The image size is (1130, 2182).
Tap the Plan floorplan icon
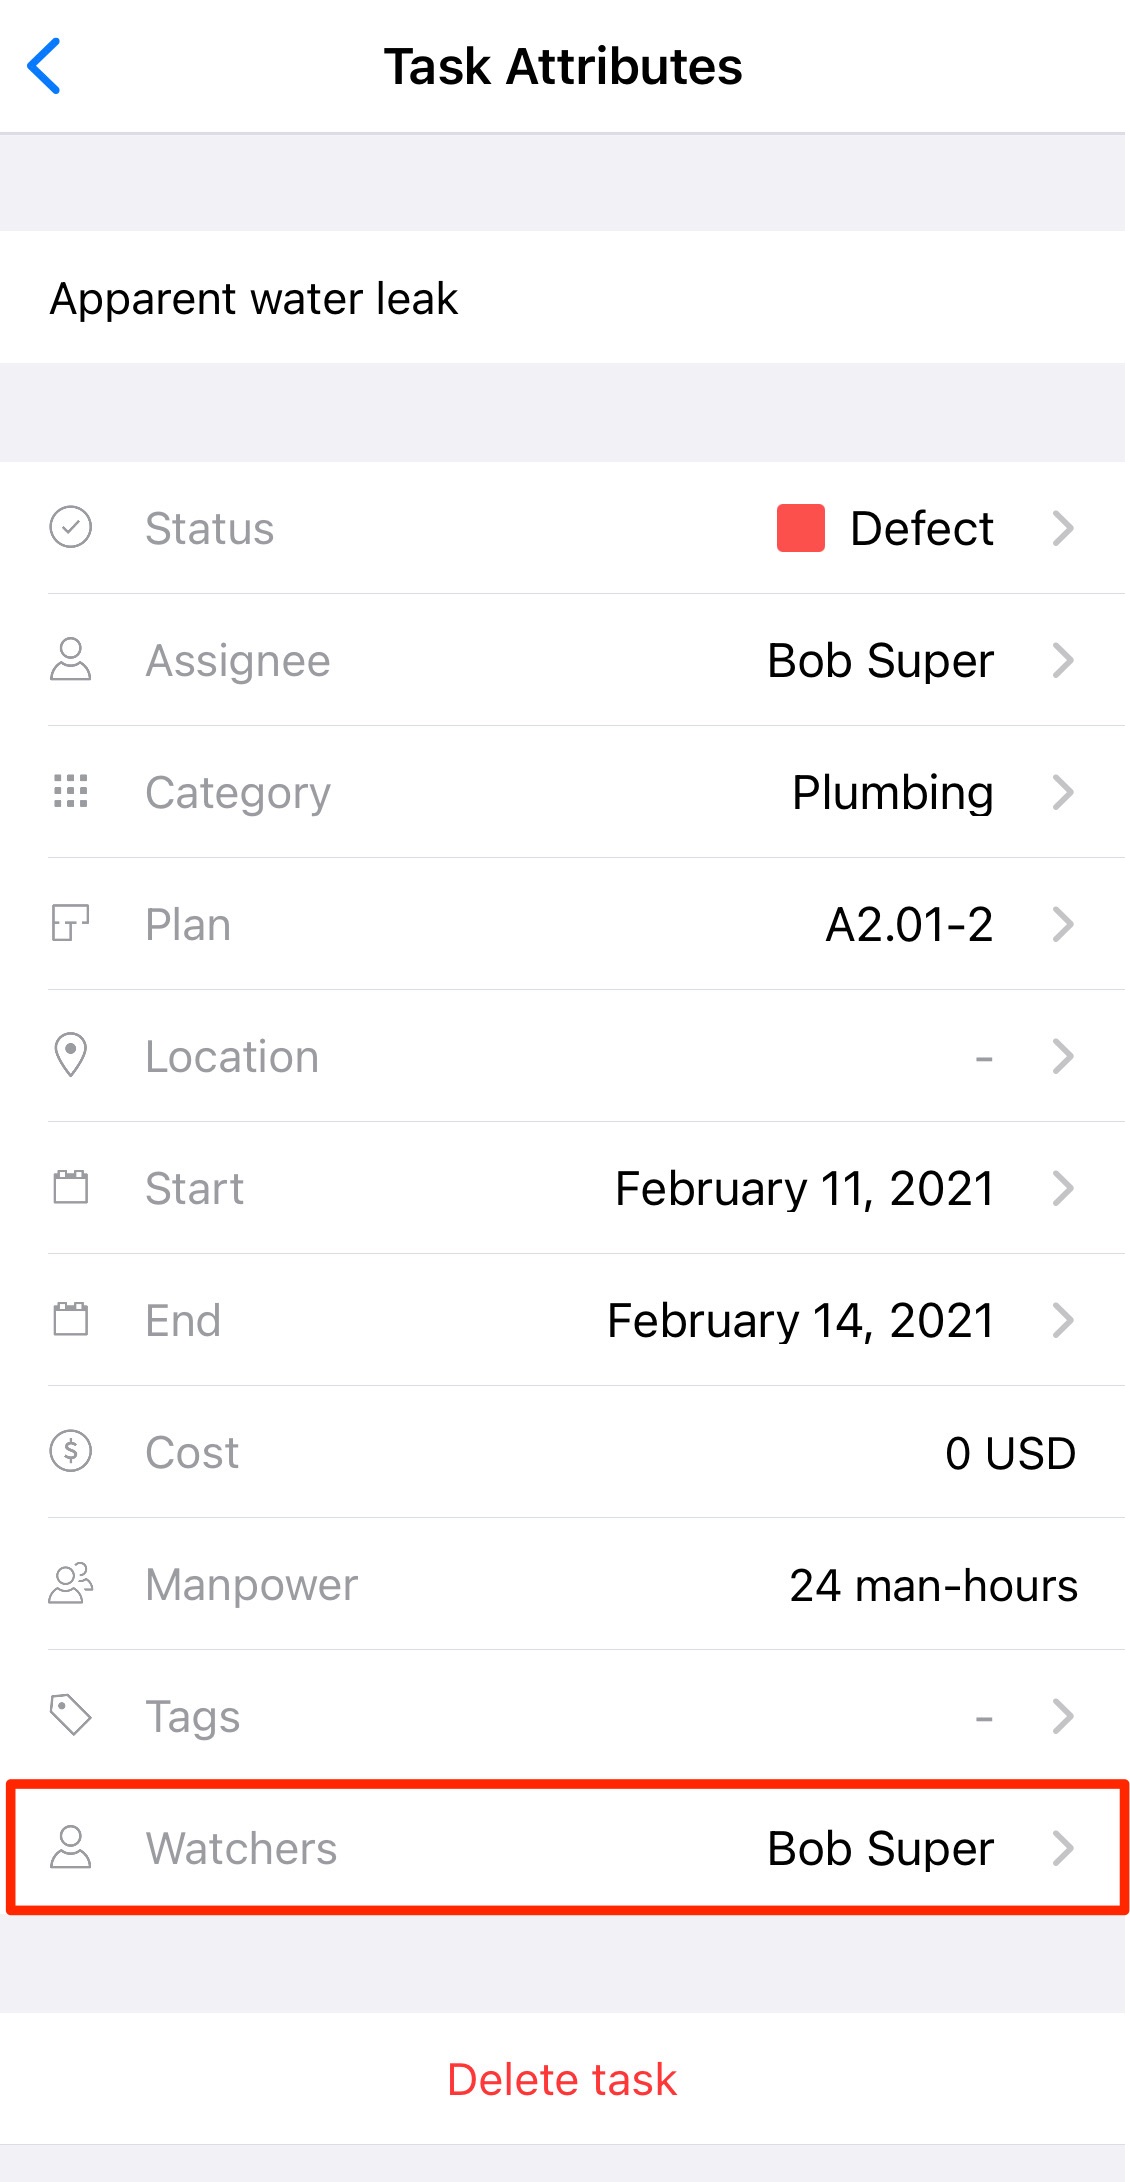point(71,923)
